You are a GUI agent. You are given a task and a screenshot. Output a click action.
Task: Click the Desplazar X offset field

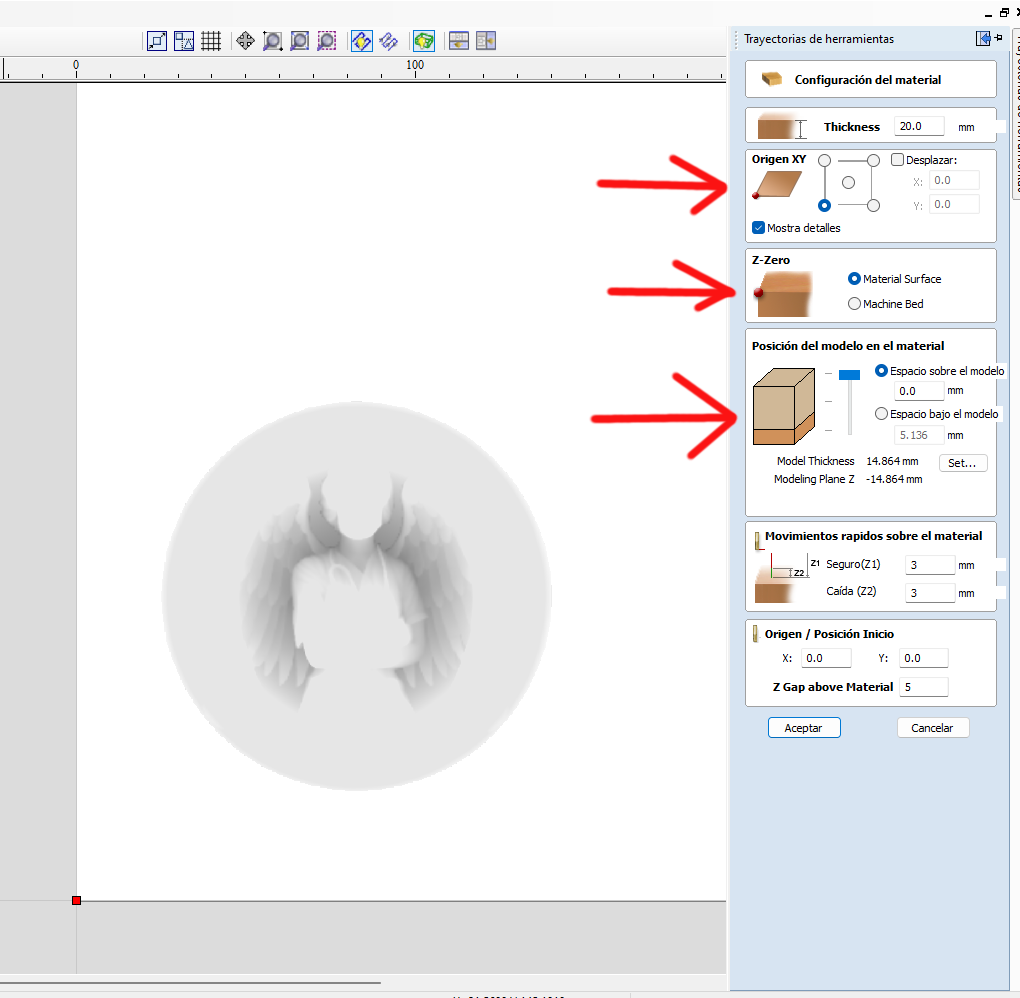point(954,180)
